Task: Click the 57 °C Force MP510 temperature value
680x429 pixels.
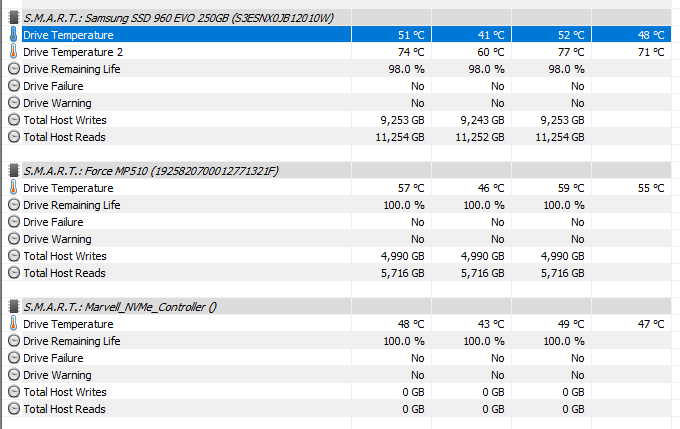Action: (x=411, y=188)
